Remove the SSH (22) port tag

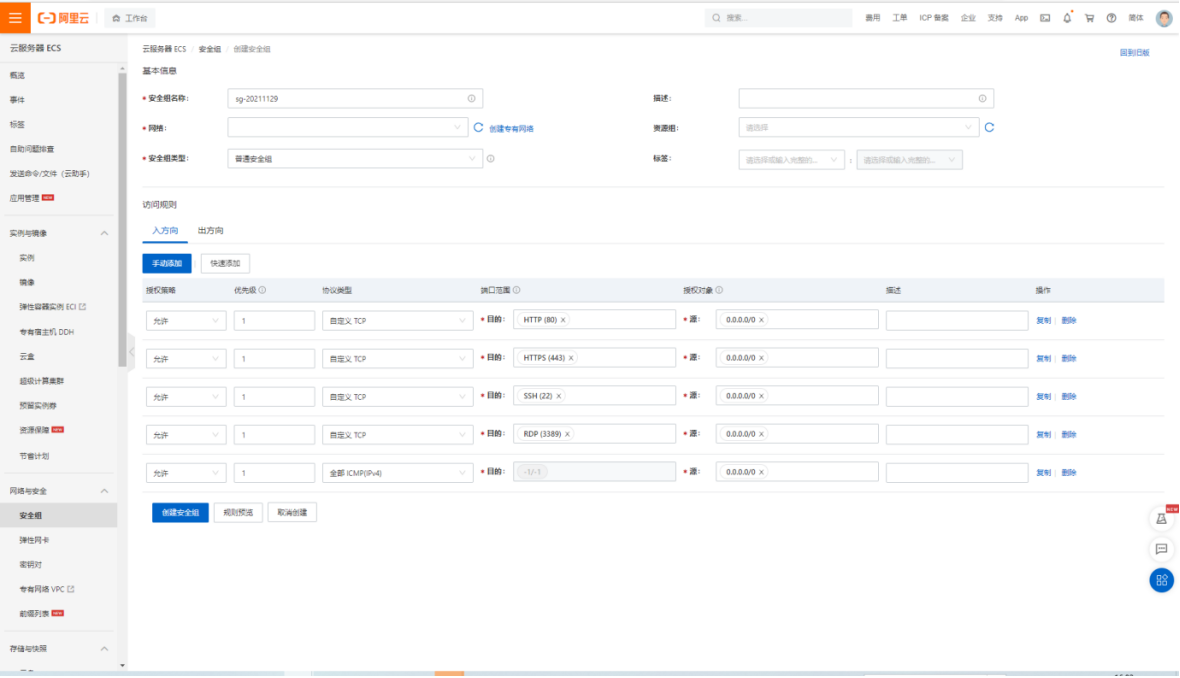559,396
